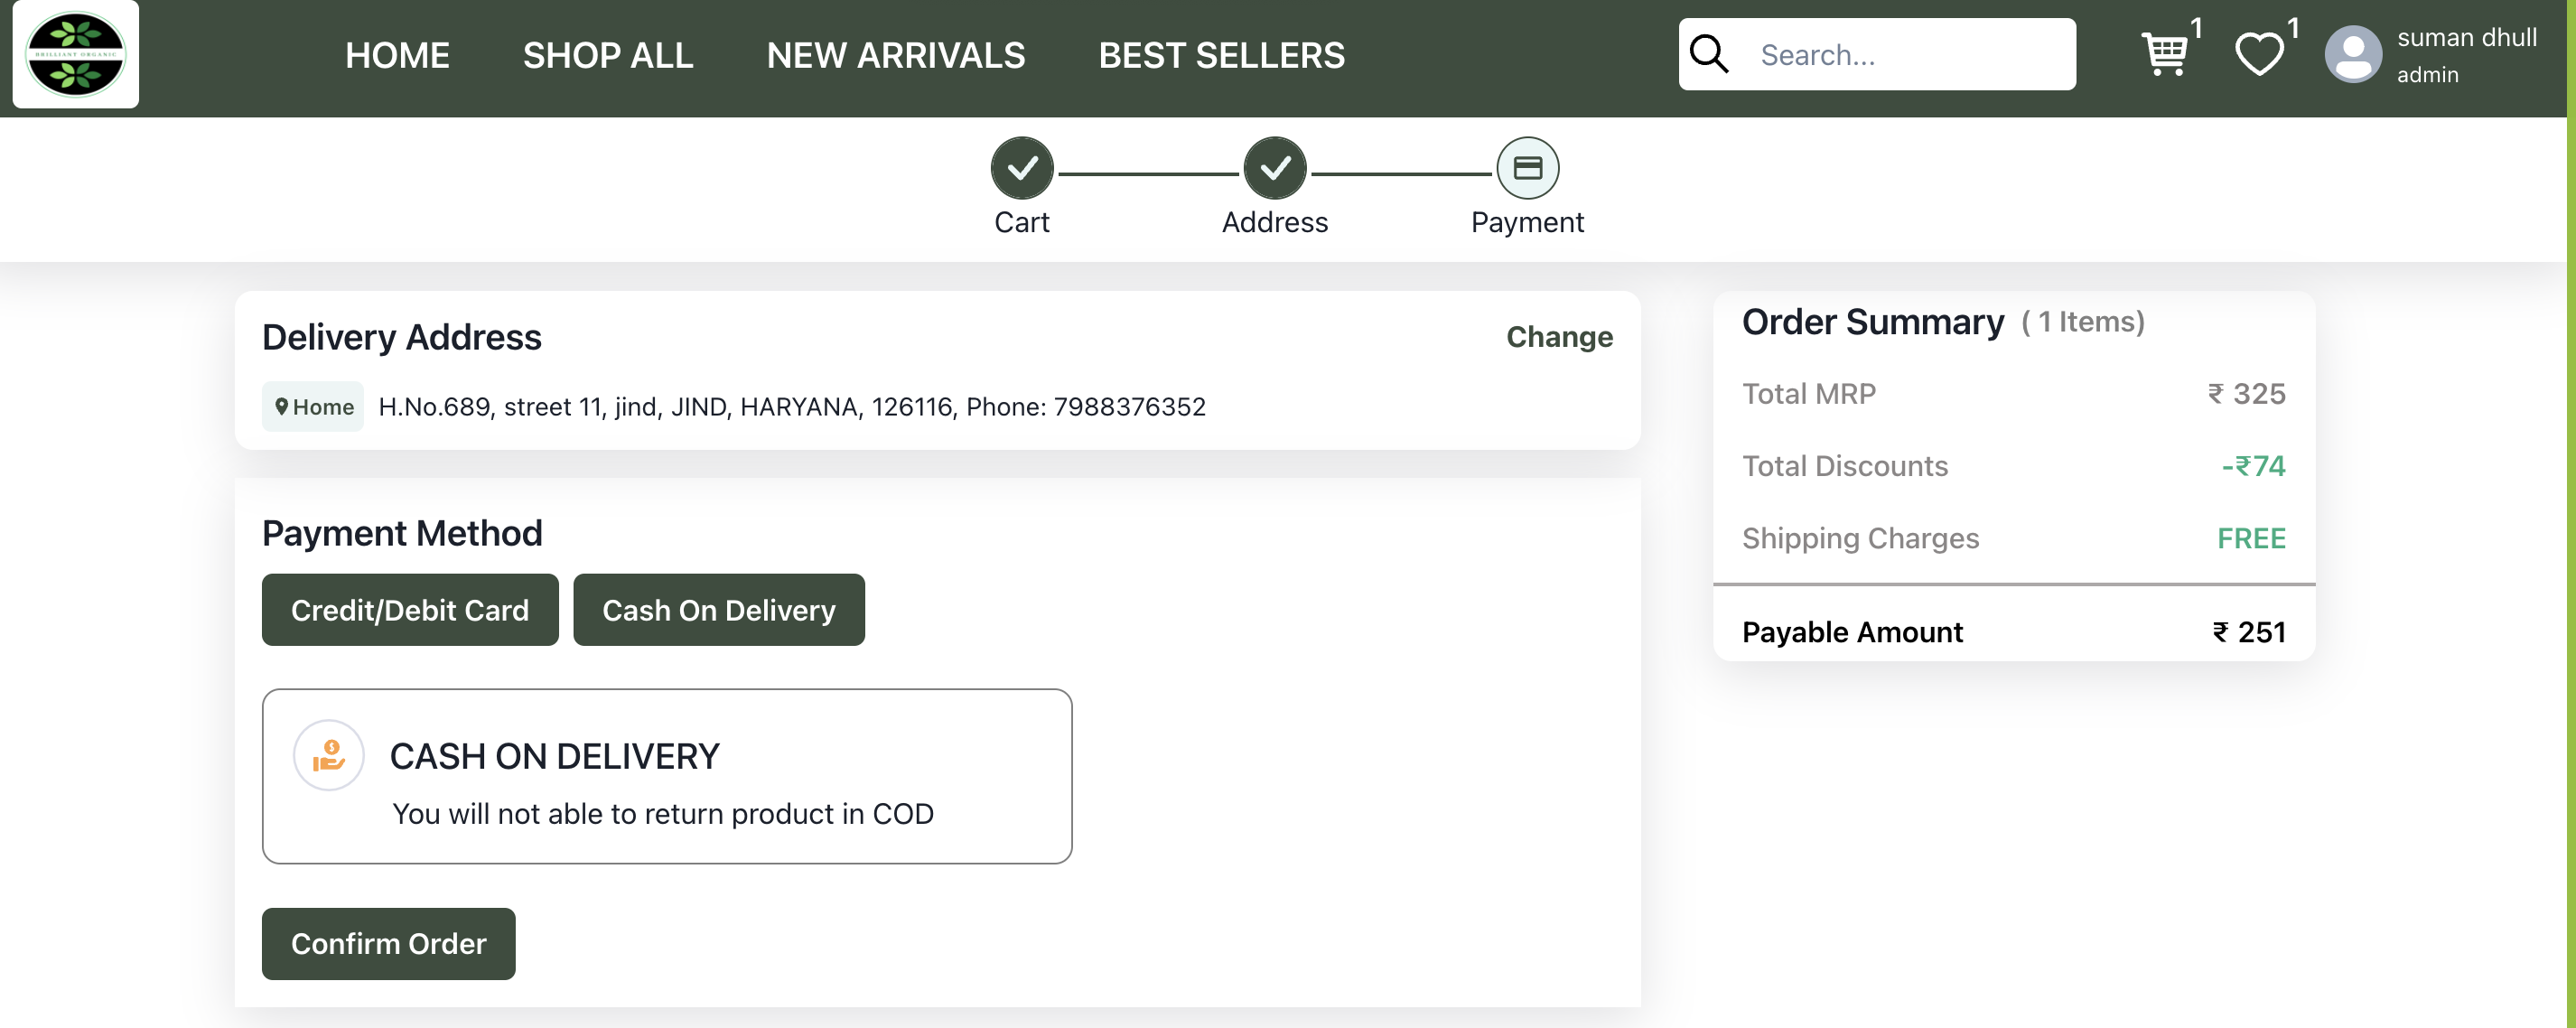Select Cash On Delivery payment method
Screen dimensions: 2576x1028
[720, 609]
